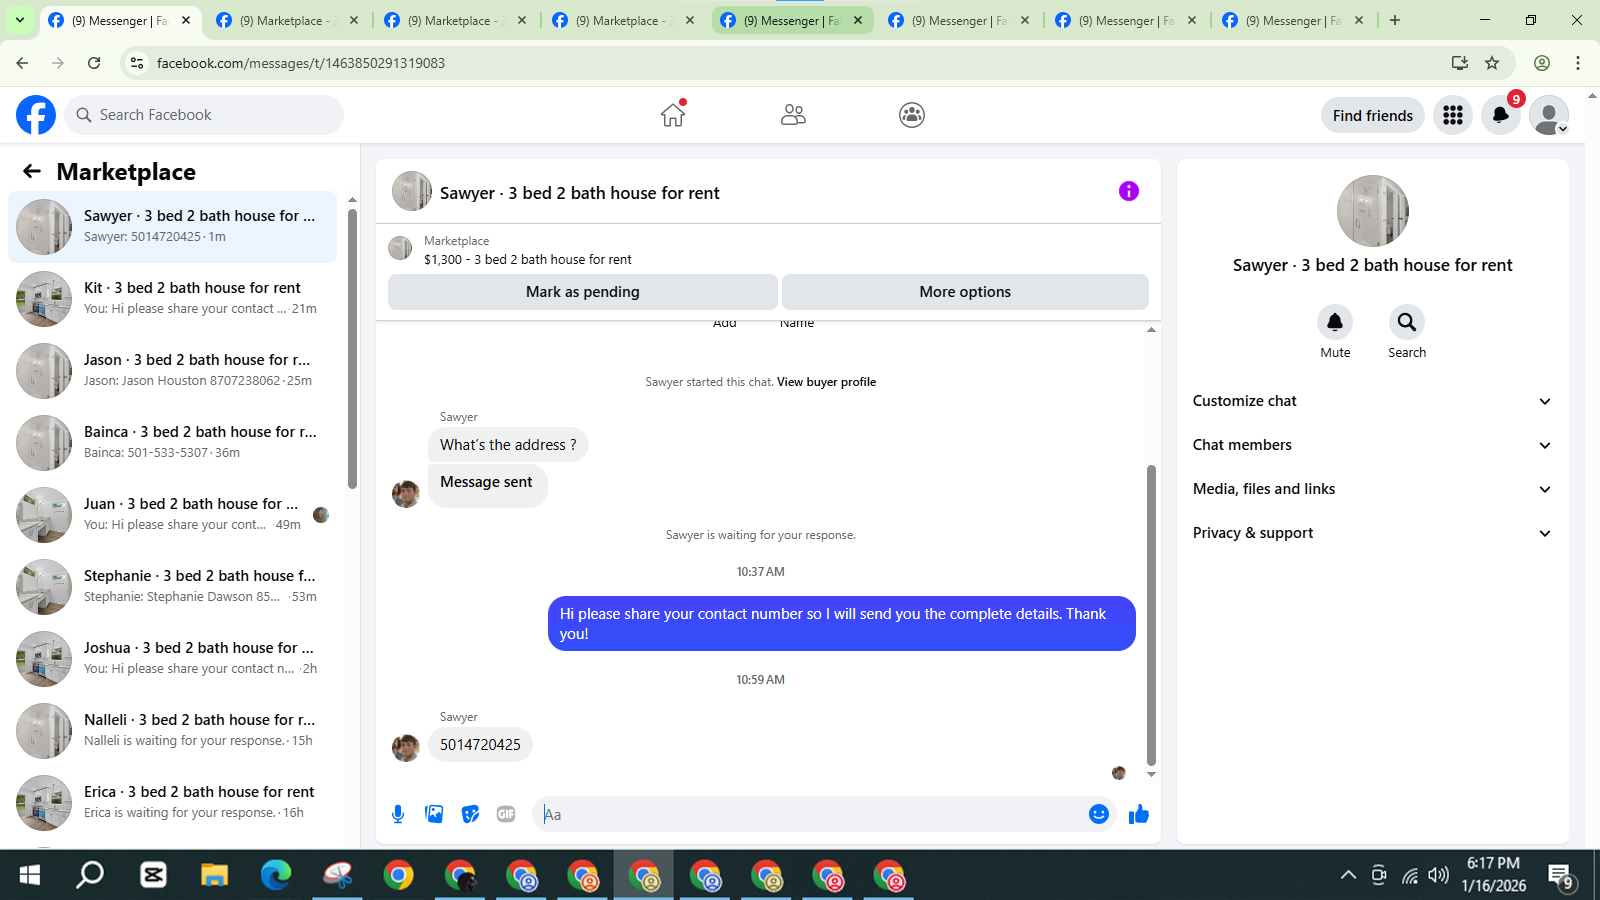Switch to third Marketplace browser tab
Screen dimensions: 1600x900
pos(624,20)
